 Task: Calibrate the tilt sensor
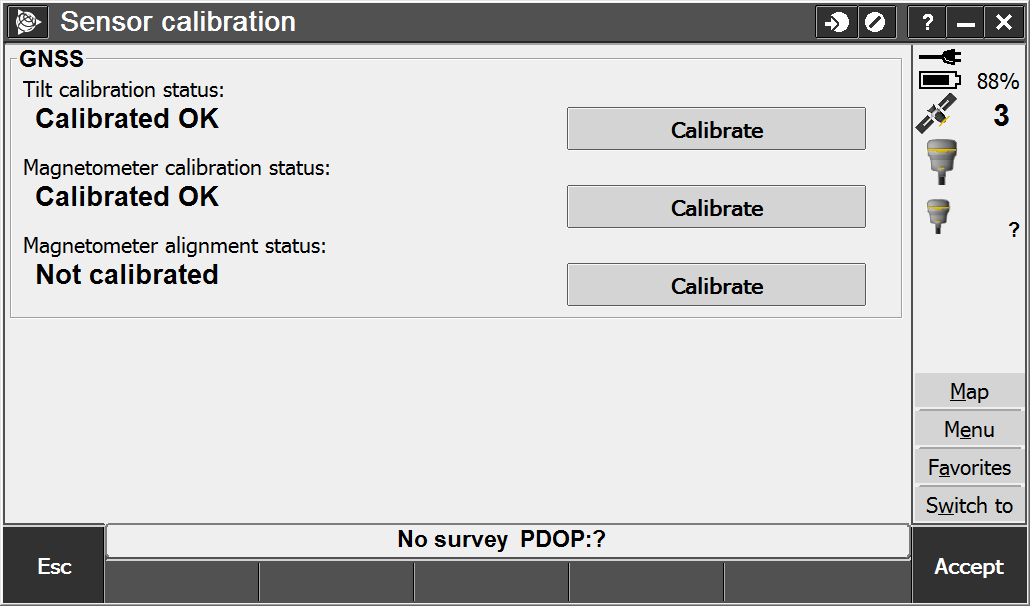pos(716,129)
